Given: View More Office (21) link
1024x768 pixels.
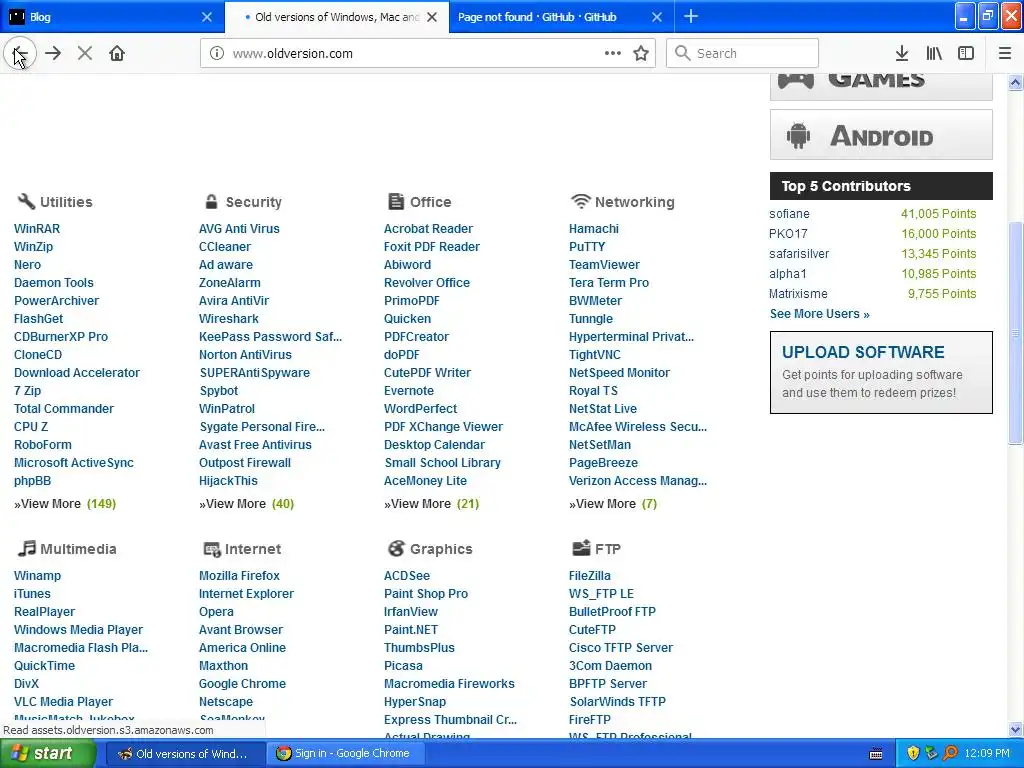Looking at the screenshot, I should tap(431, 504).
